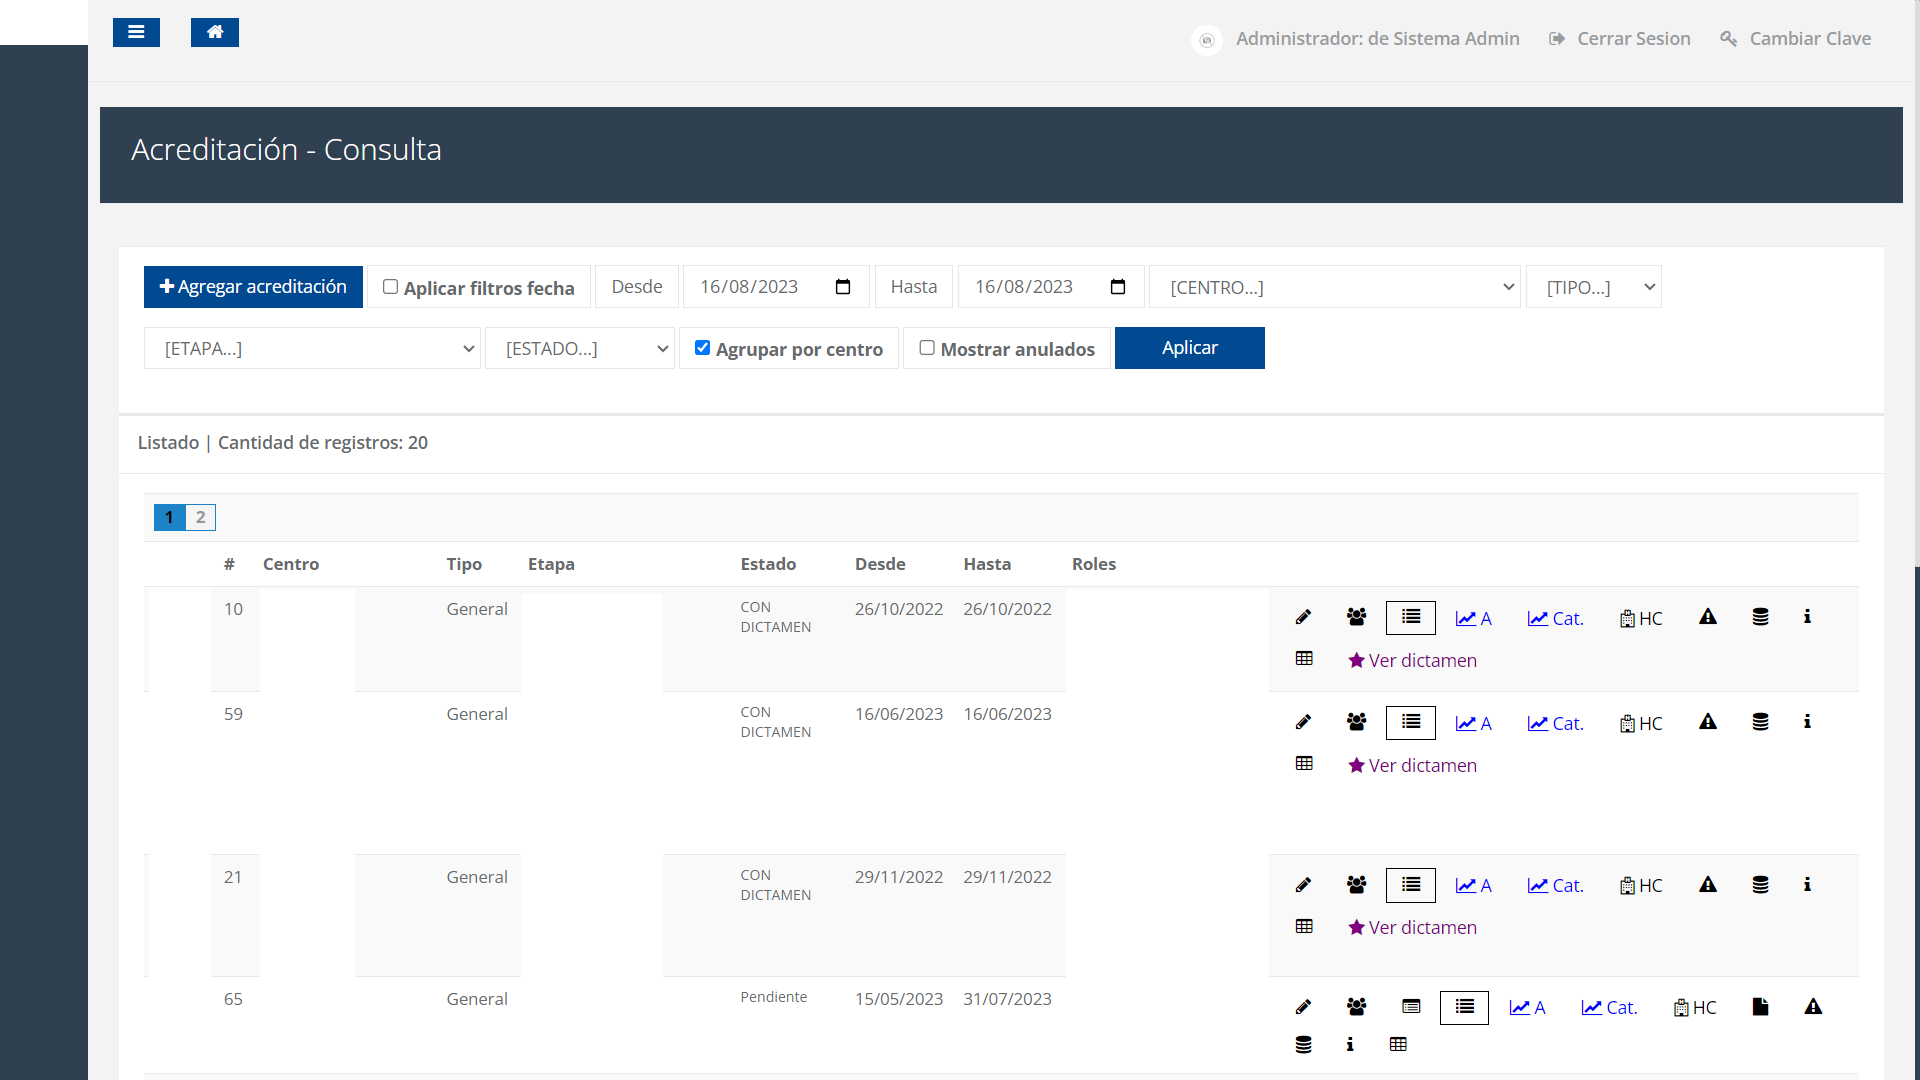Enable 'Mostrar anulados' checkbox
This screenshot has height=1080, width=1920.
(927, 348)
